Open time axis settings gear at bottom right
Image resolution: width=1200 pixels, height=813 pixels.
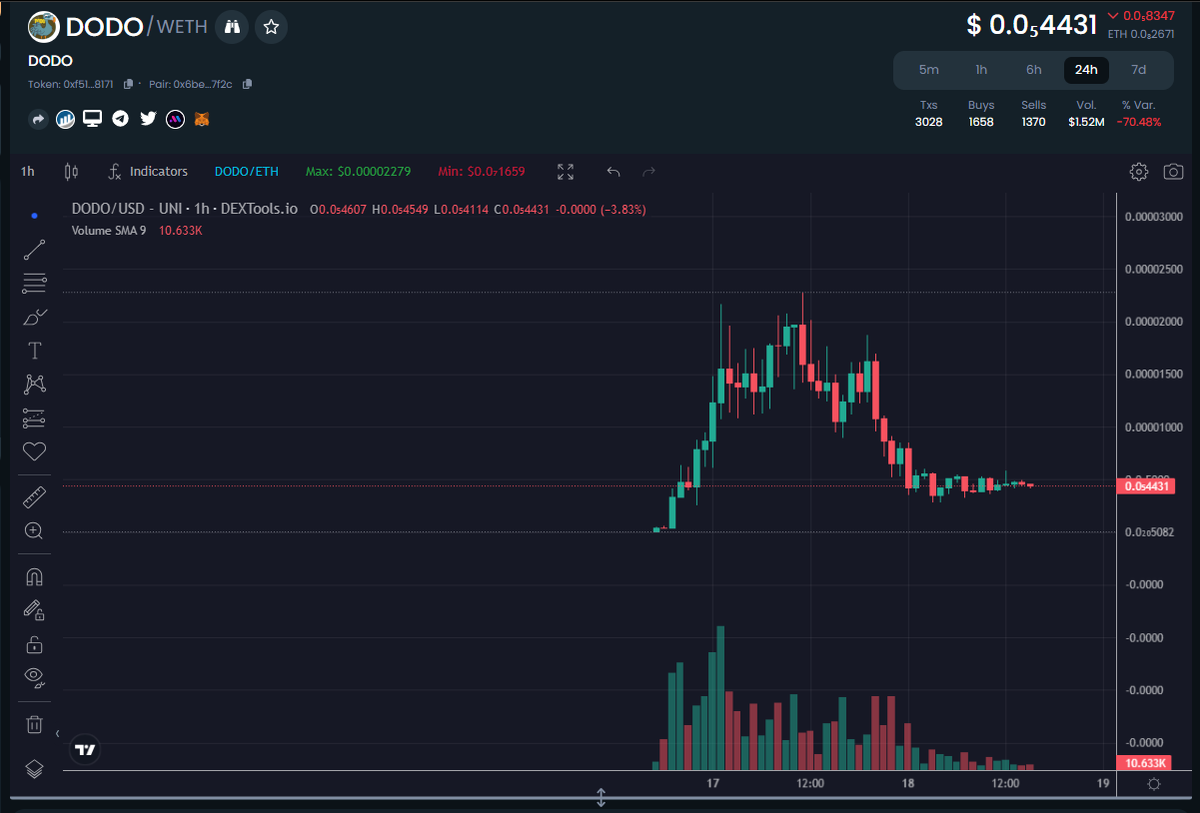(1154, 784)
